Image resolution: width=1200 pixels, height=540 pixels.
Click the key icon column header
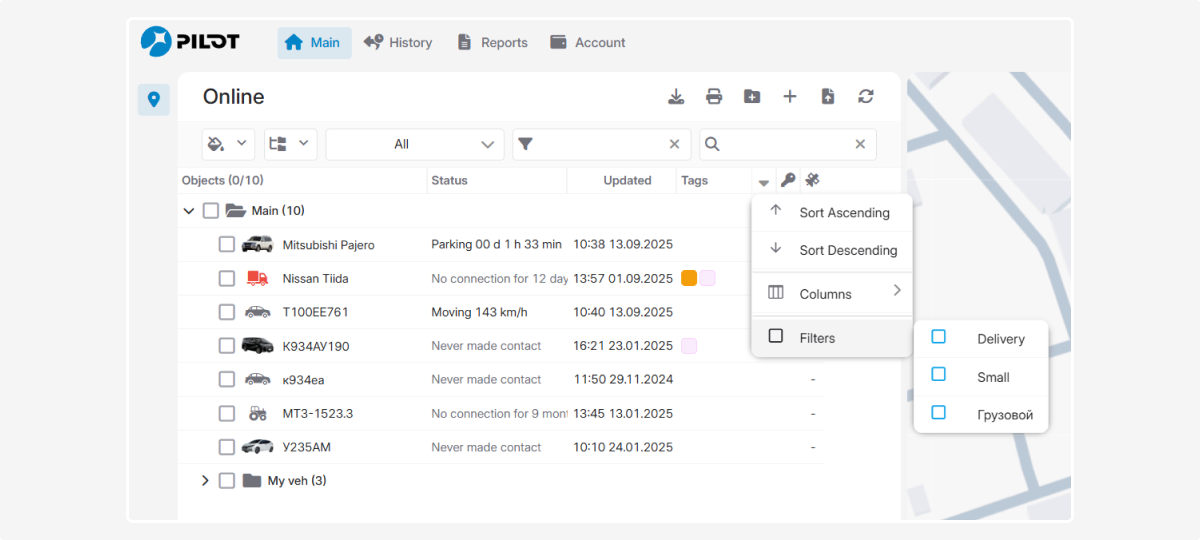click(x=788, y=181)
